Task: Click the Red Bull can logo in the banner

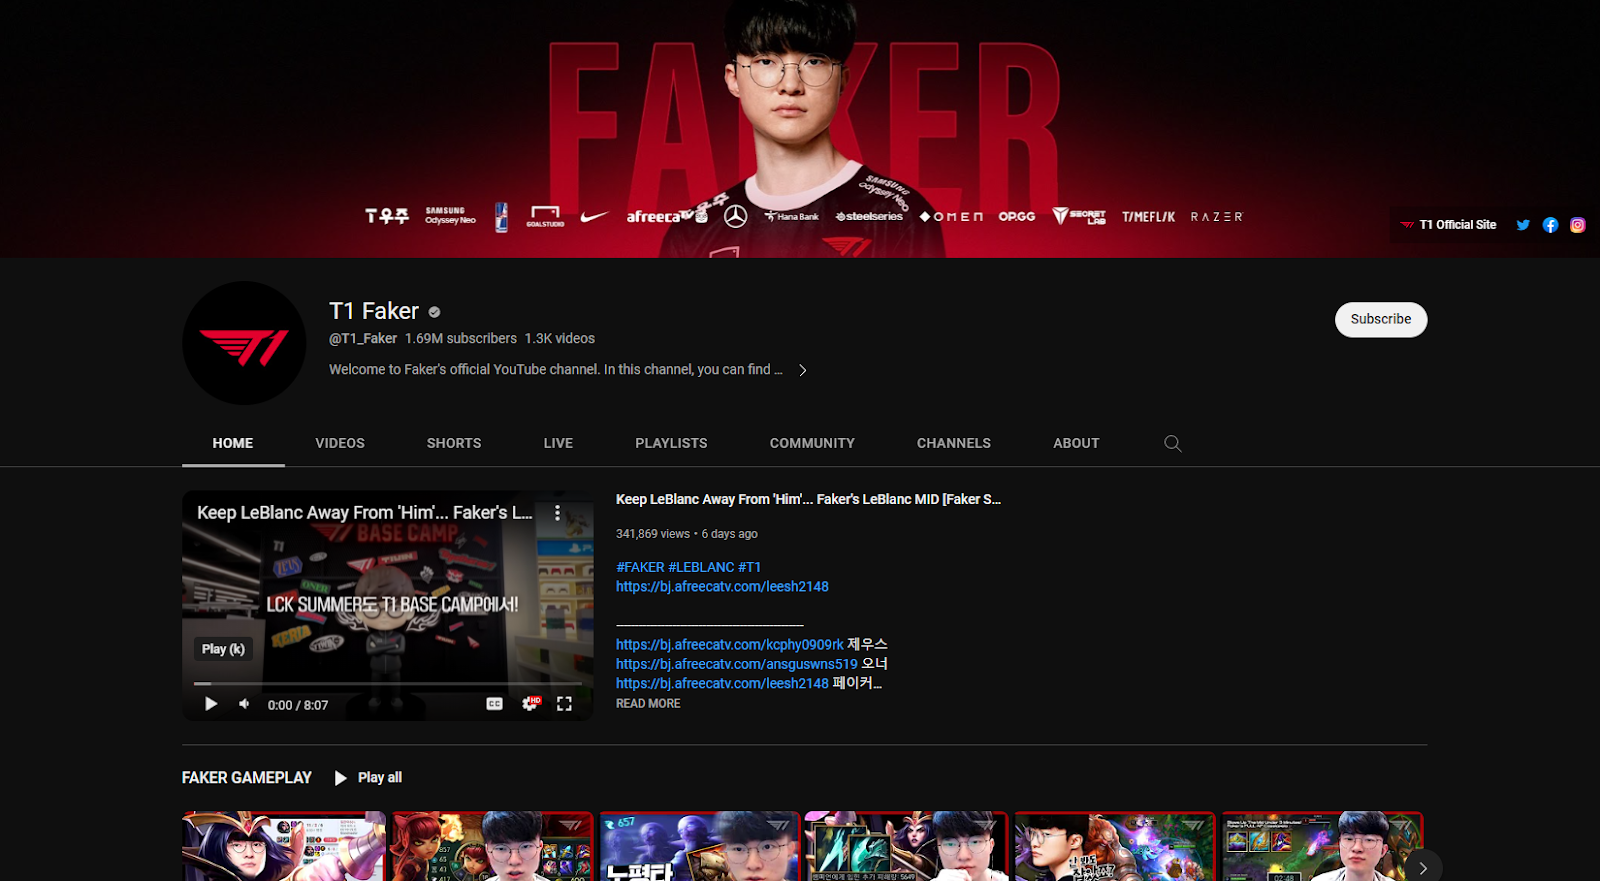Action: coord(501,217)
